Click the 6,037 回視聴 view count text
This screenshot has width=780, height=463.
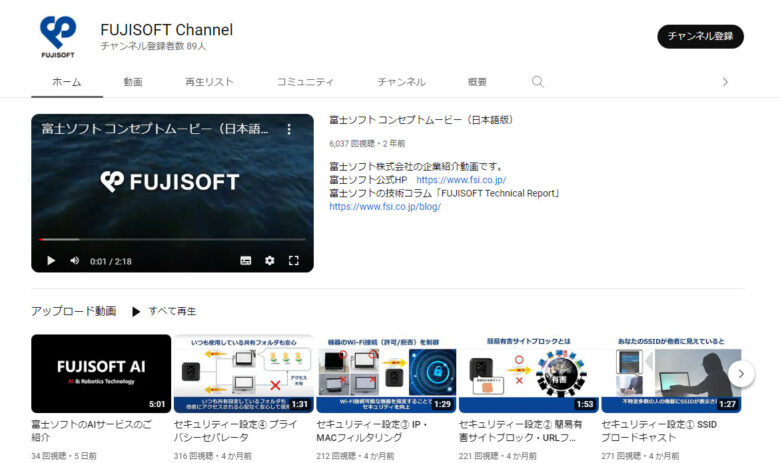tap(351, 144)
